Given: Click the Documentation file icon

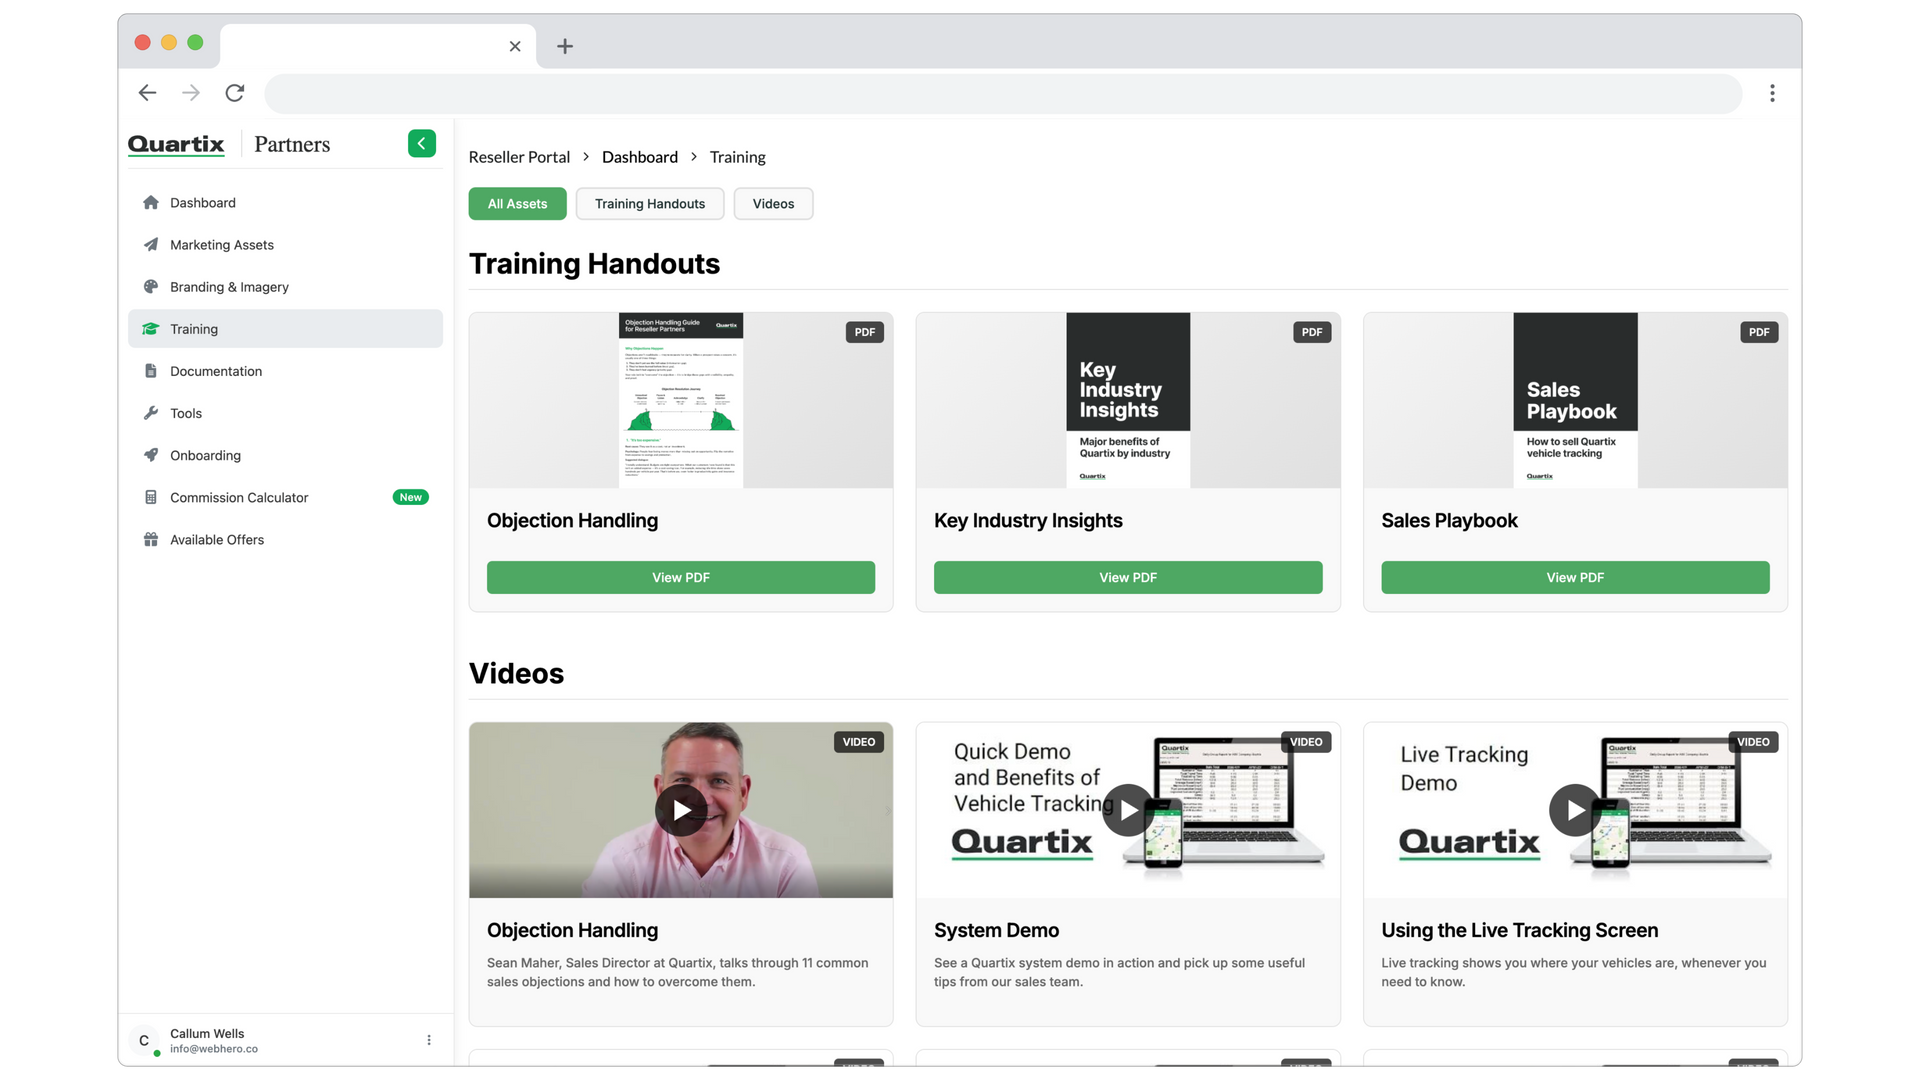Looking at the screenshot, I should click(x=151, y=371).
